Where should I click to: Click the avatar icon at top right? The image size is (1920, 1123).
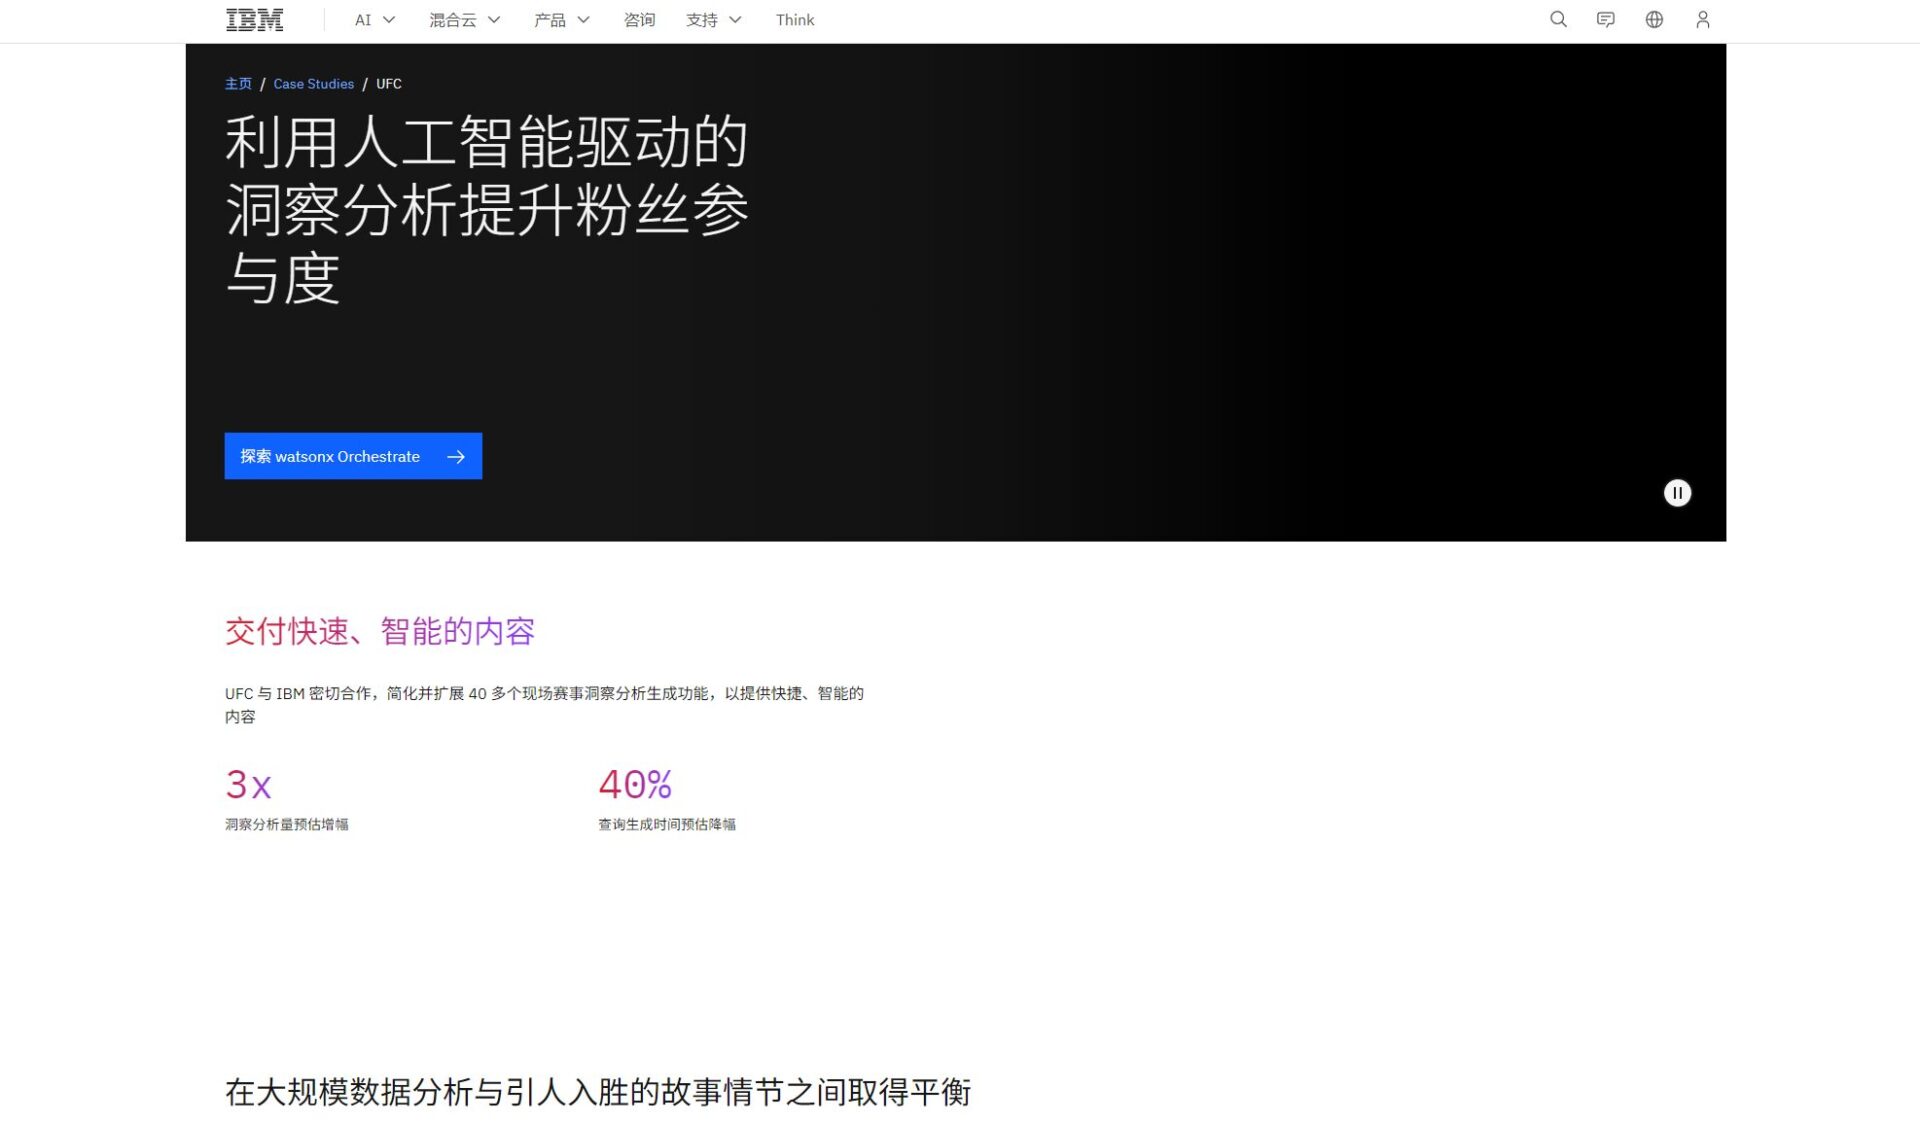(x=1702, y=19)
